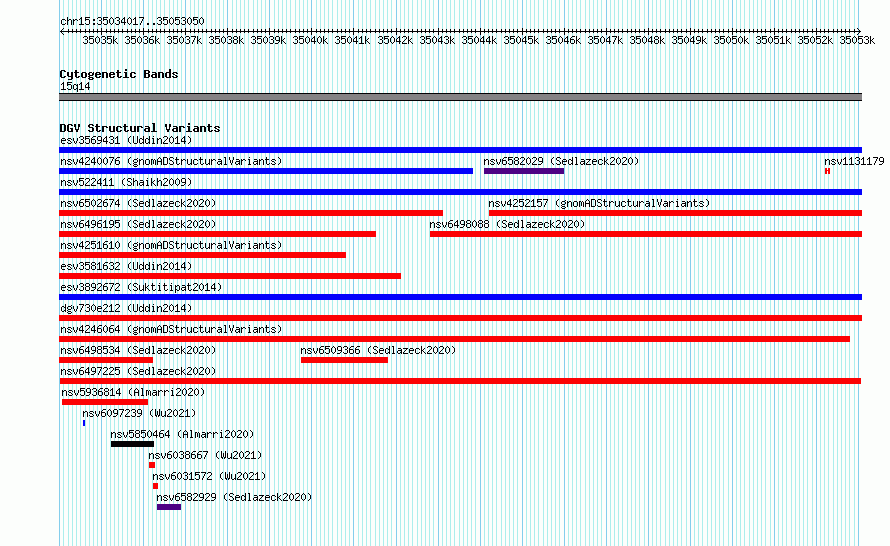Select the nsv6498088 red variant bar

point(646,234)
